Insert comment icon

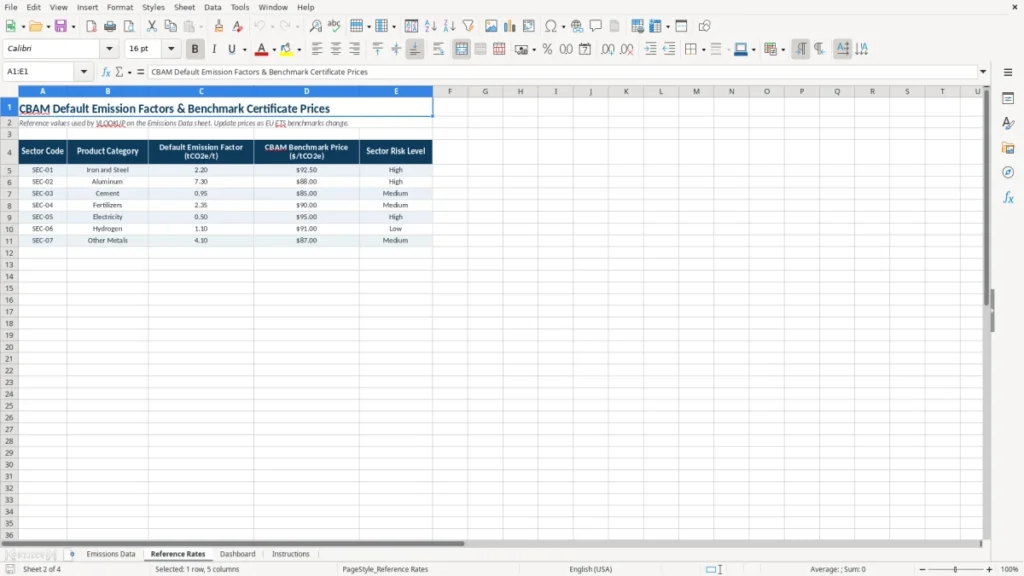pyautogui.click(x=596, y=26)
